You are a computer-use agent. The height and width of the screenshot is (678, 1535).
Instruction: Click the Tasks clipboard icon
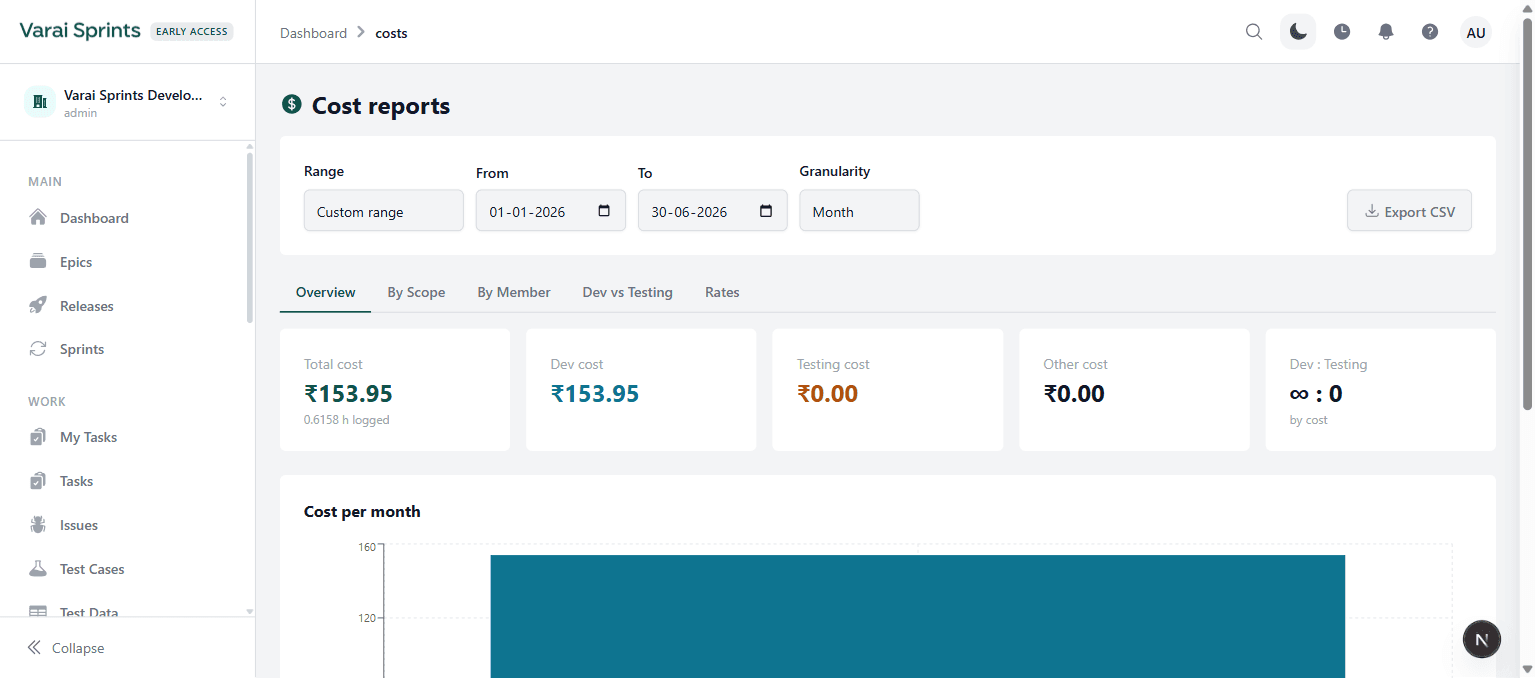click(38, 481)
